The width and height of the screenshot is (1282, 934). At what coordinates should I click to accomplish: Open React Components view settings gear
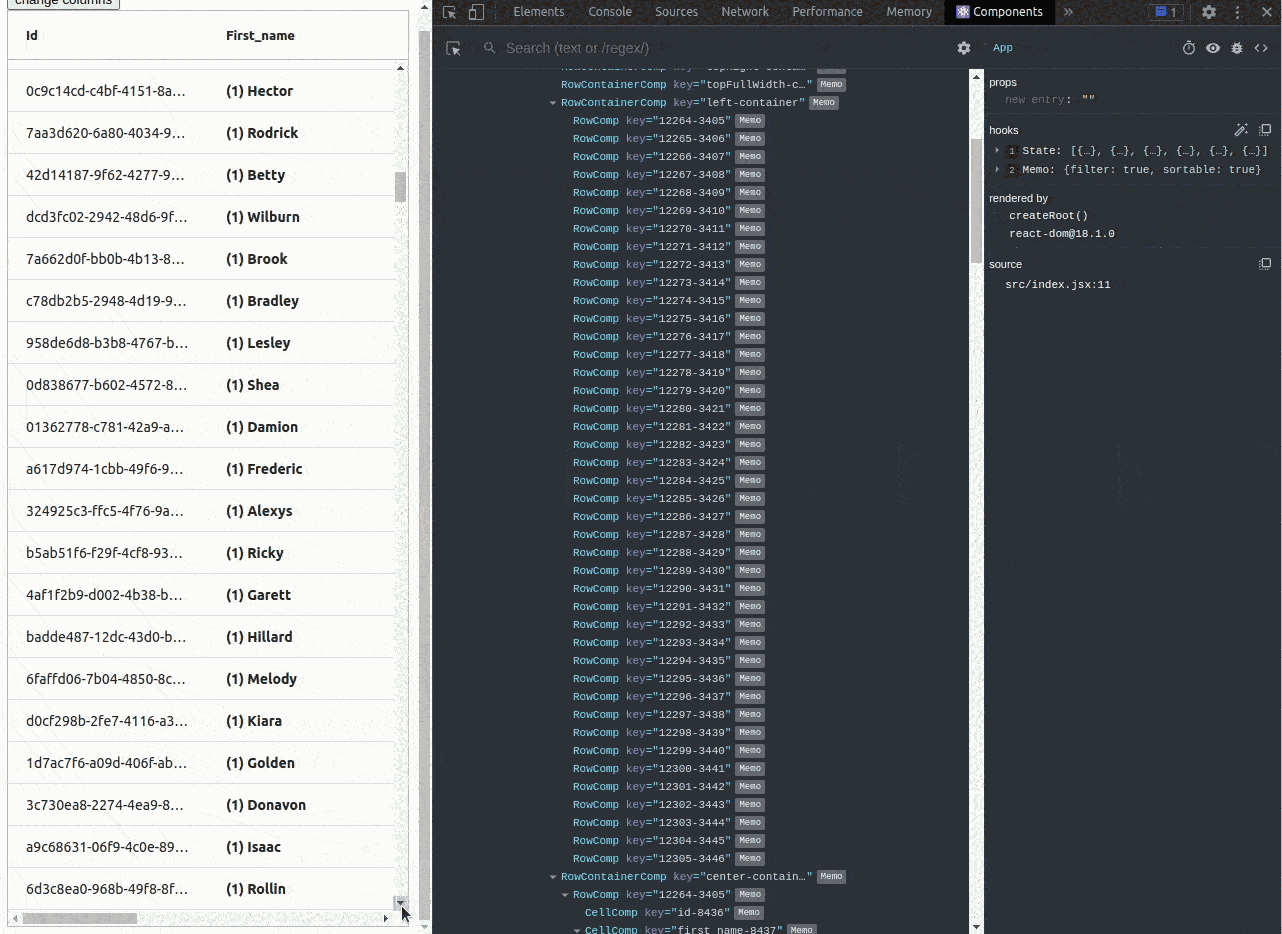pyautogui.click(x=964, y=48)
